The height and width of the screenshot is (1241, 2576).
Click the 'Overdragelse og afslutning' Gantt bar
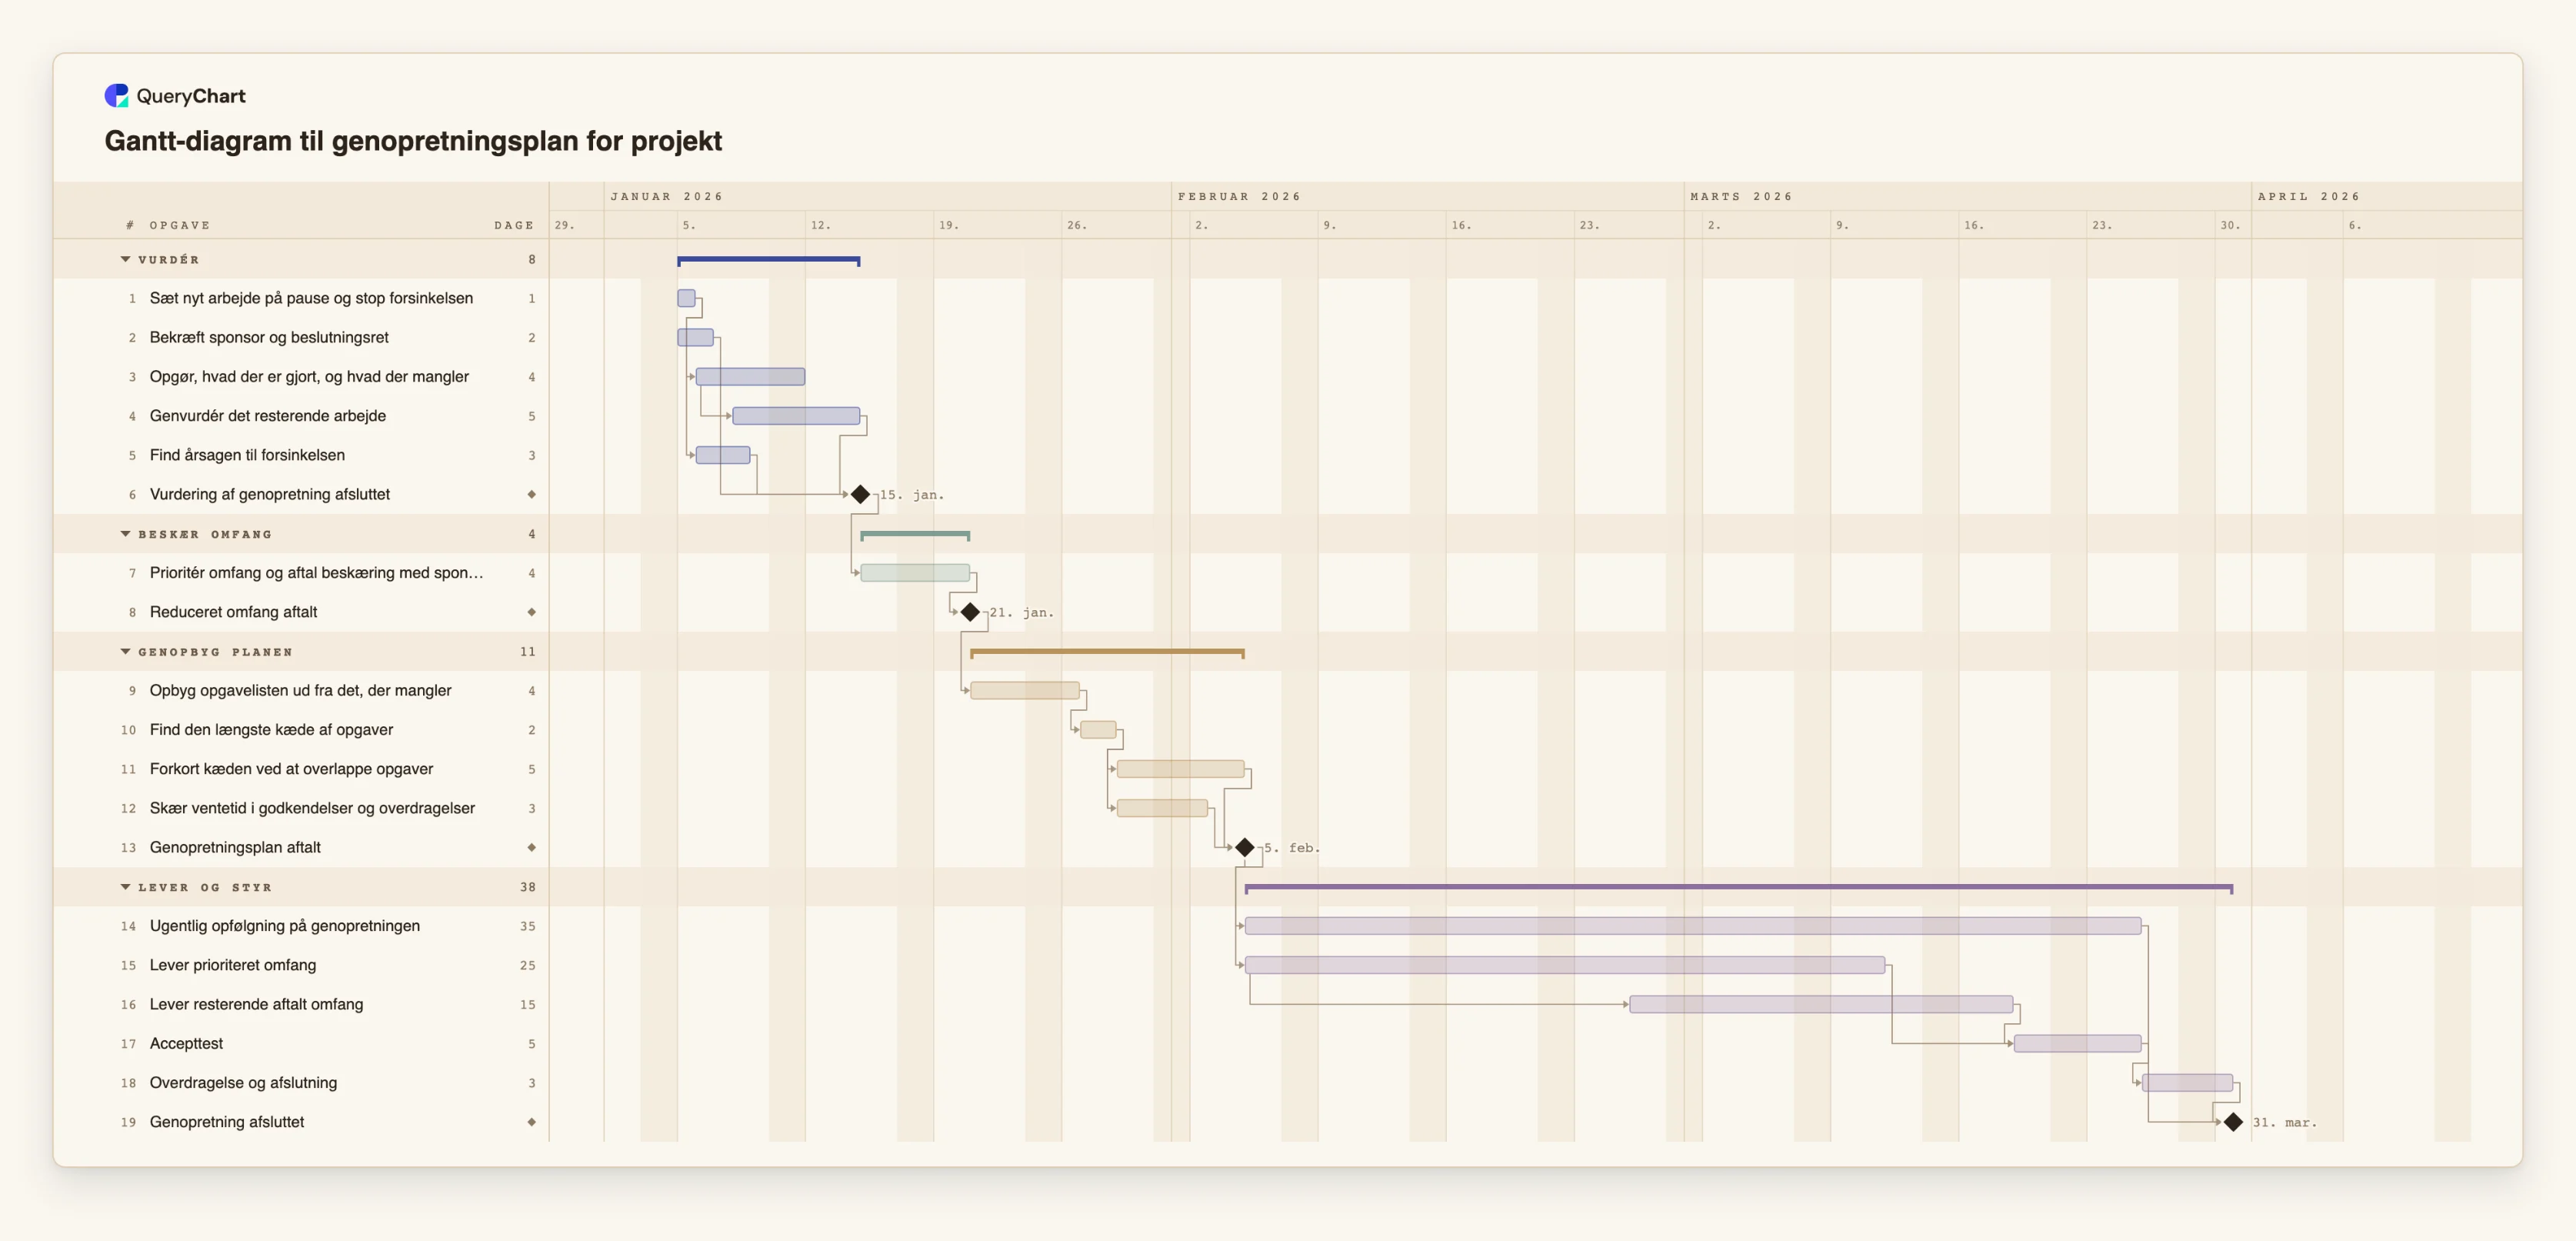[x=2187, y=1083]
